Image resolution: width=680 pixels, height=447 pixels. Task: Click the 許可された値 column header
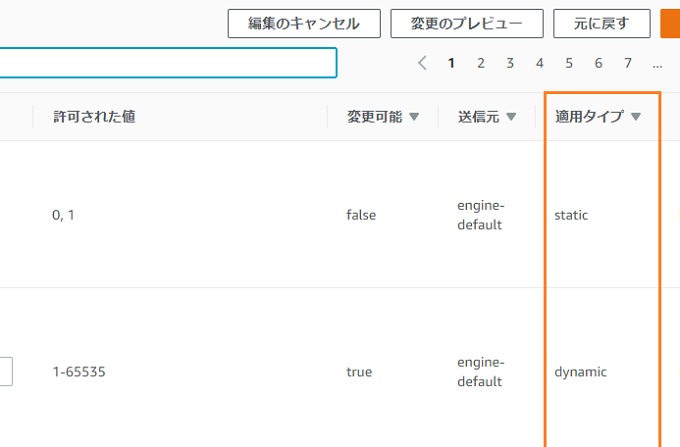94,117
